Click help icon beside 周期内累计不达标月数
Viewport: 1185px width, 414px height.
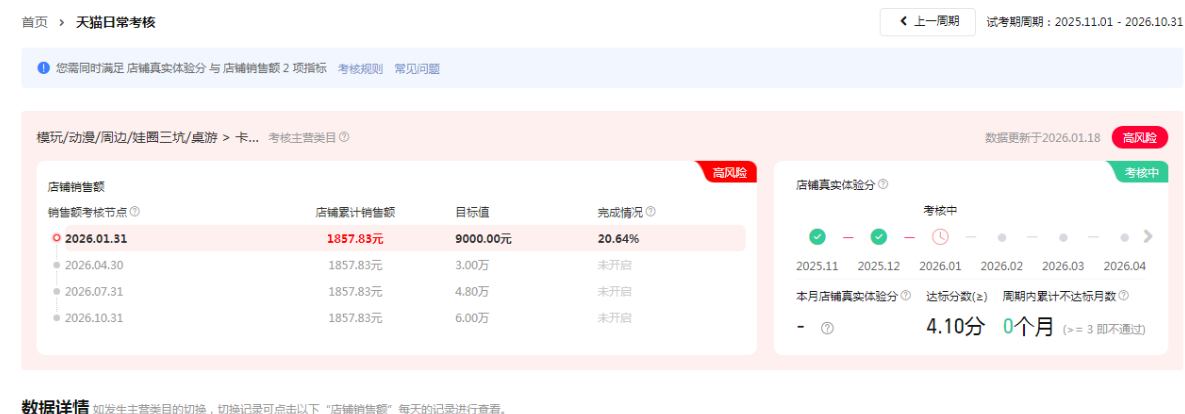1123,295
